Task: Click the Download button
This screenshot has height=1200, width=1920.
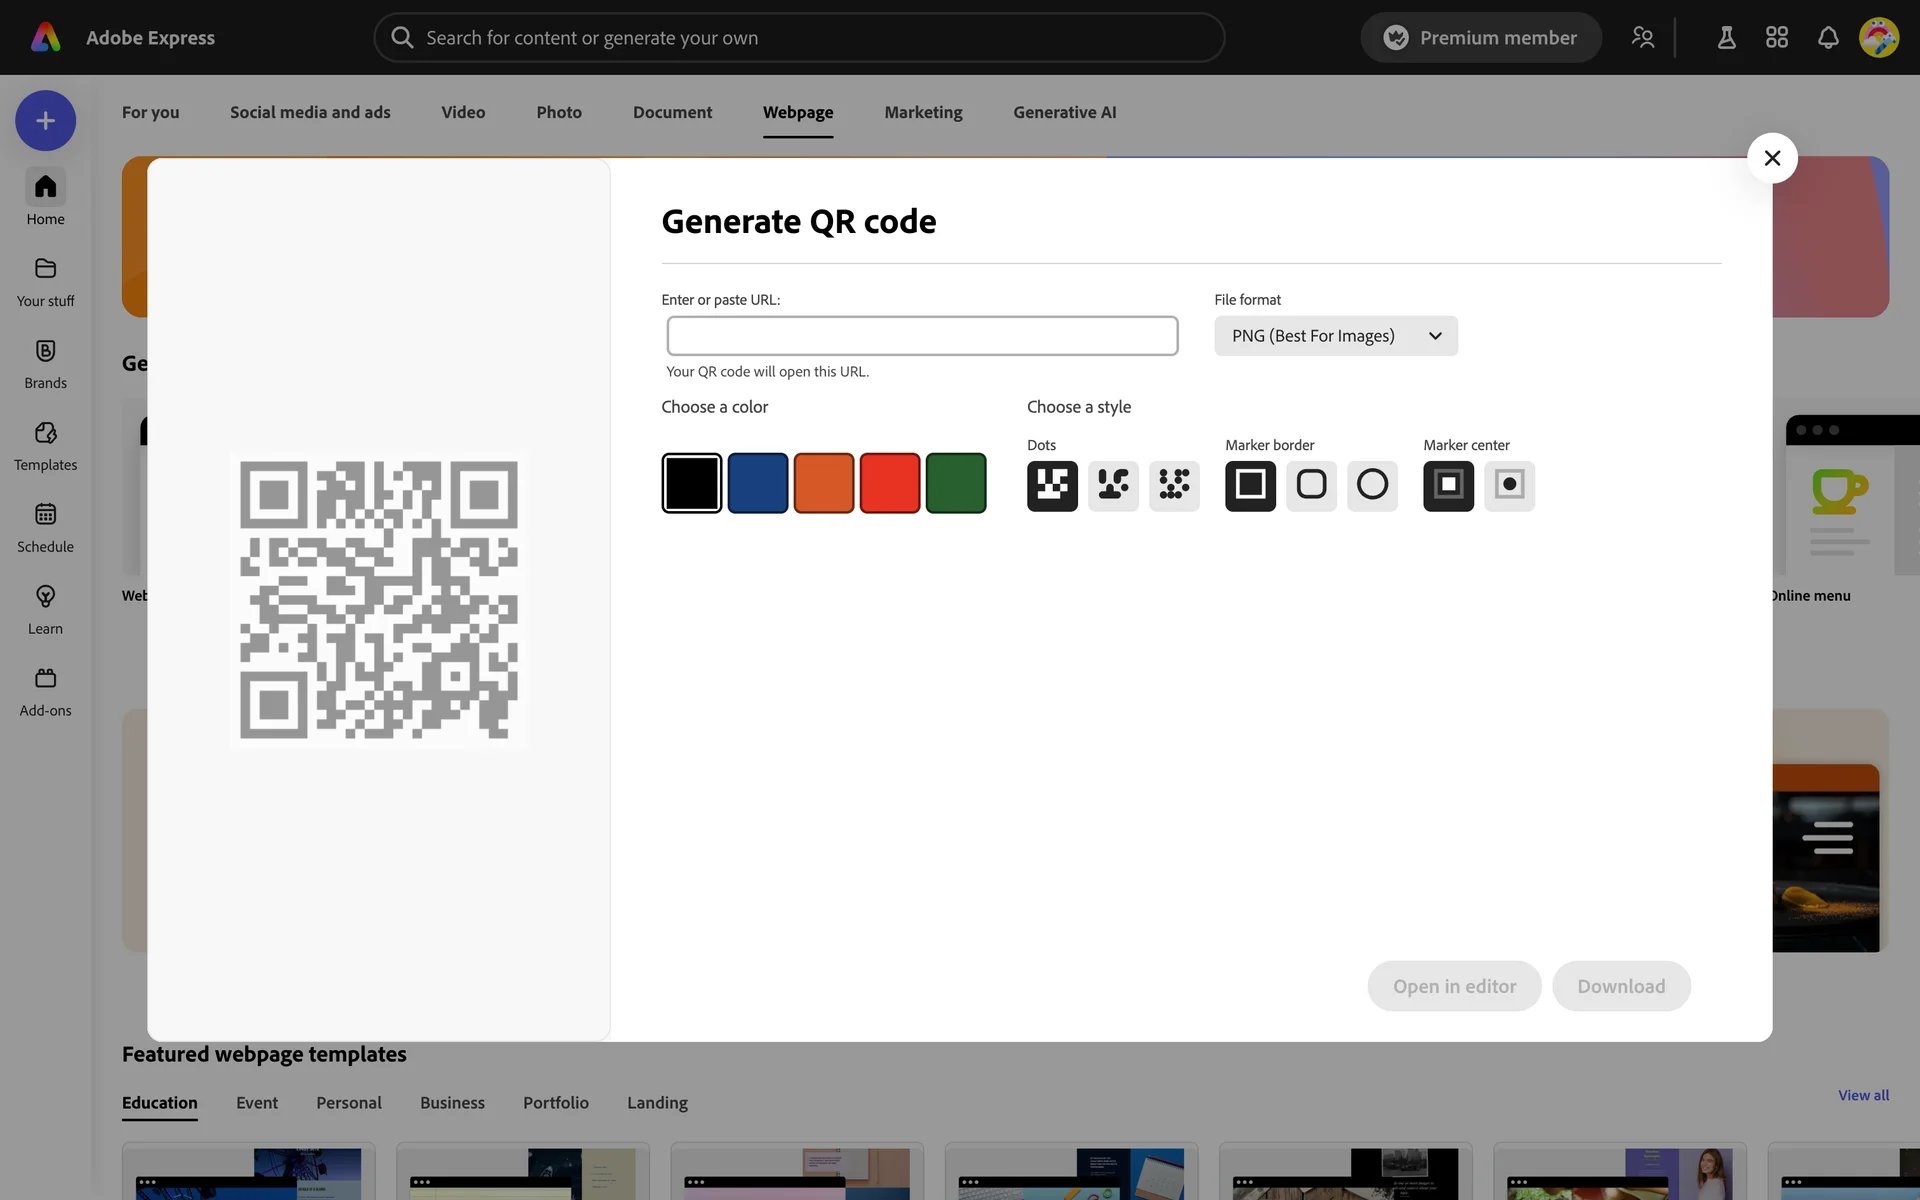Action: coord(1620,986)
